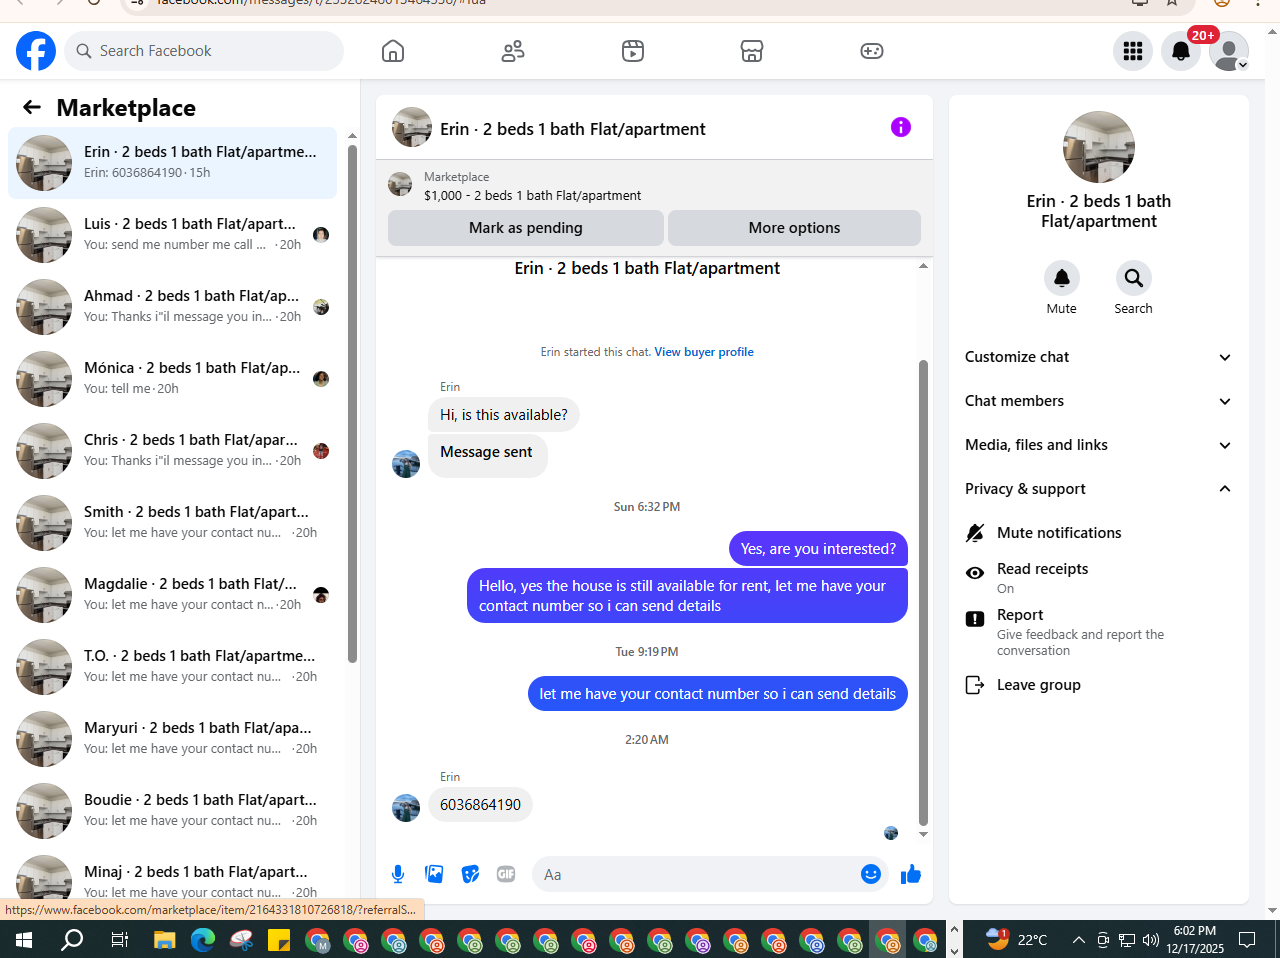Open the Video/Reels icon in top nav
This screenshot has width=1280, height=958.
pos(633,51)
